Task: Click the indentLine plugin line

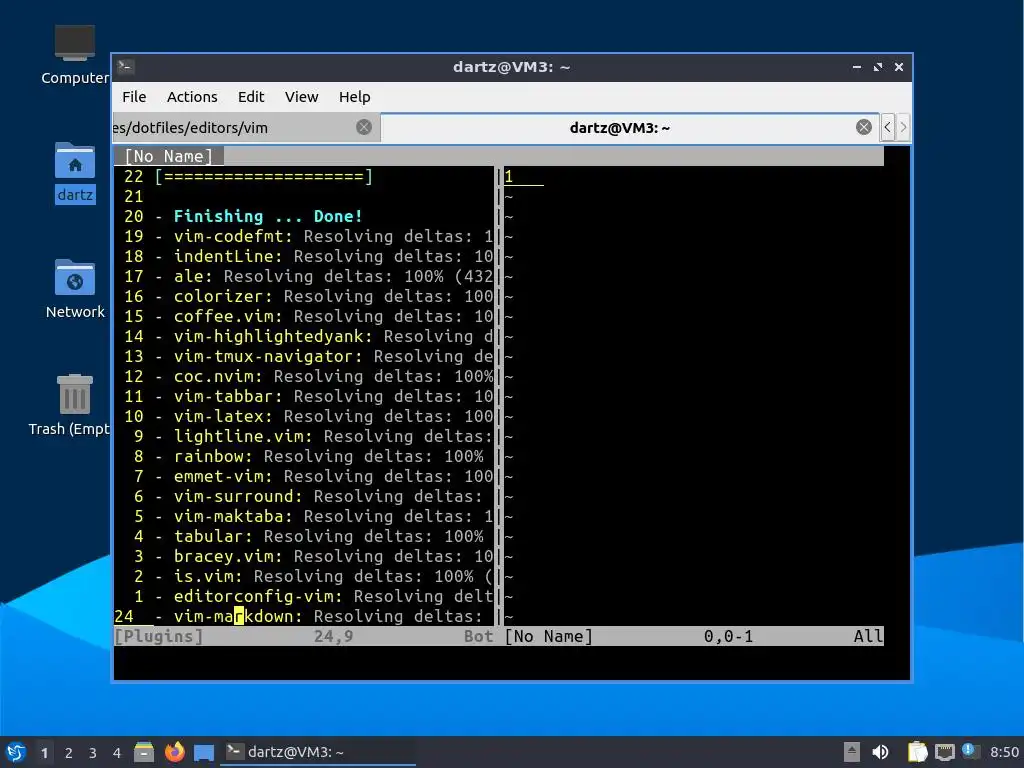Action: click(x=304, y=256)
